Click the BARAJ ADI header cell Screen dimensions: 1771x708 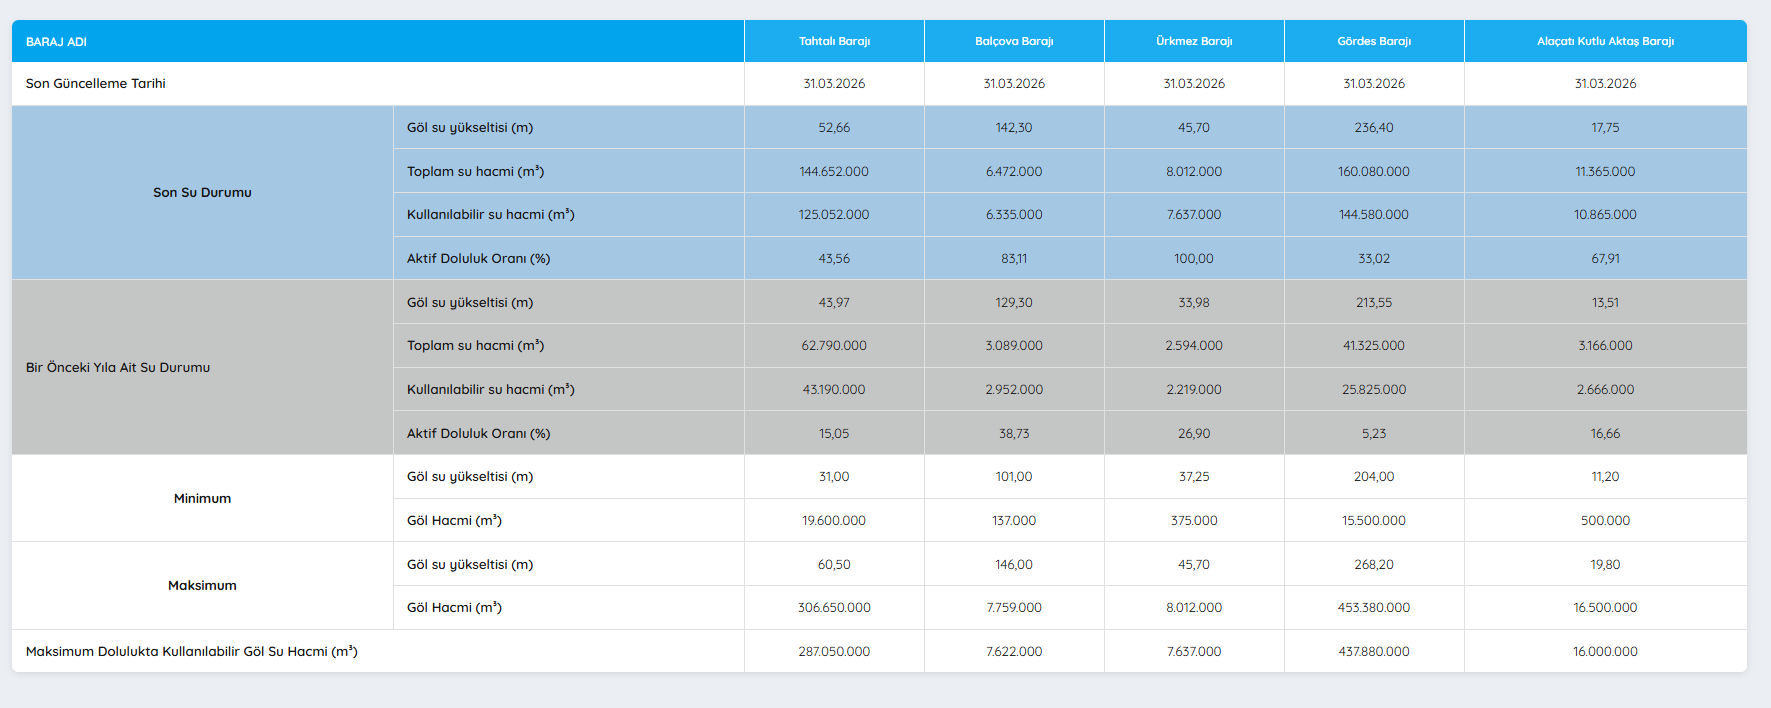click(57, 42)
